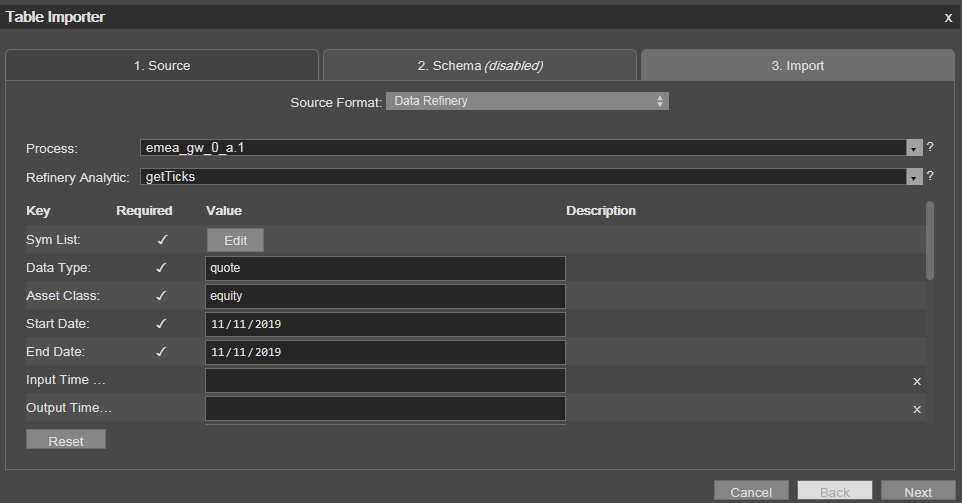Remove the Input Time parameter row
Image resolution: width=962 pixels, height=503 pixels.
[917, 382]
